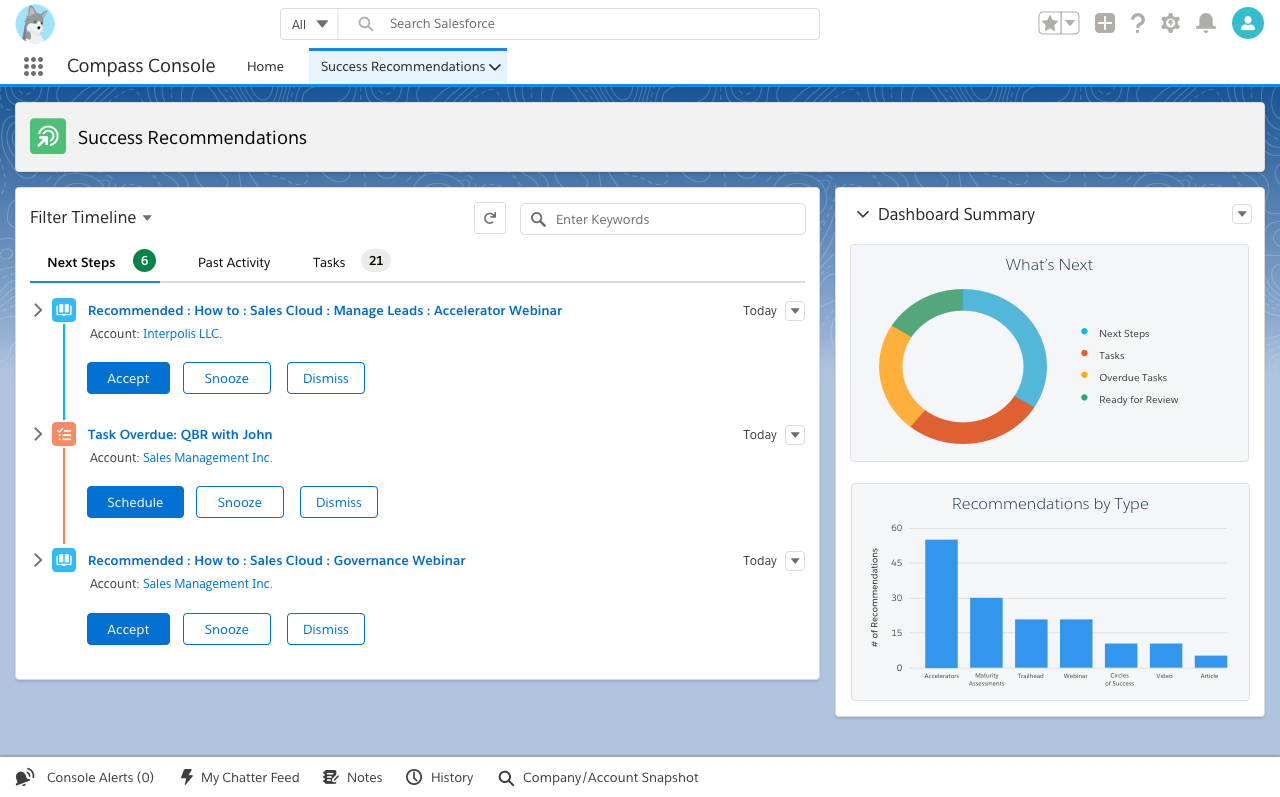Open the All search scope dropdown
The width and height of the screenshot is (1280, 797).
point(309,24)
